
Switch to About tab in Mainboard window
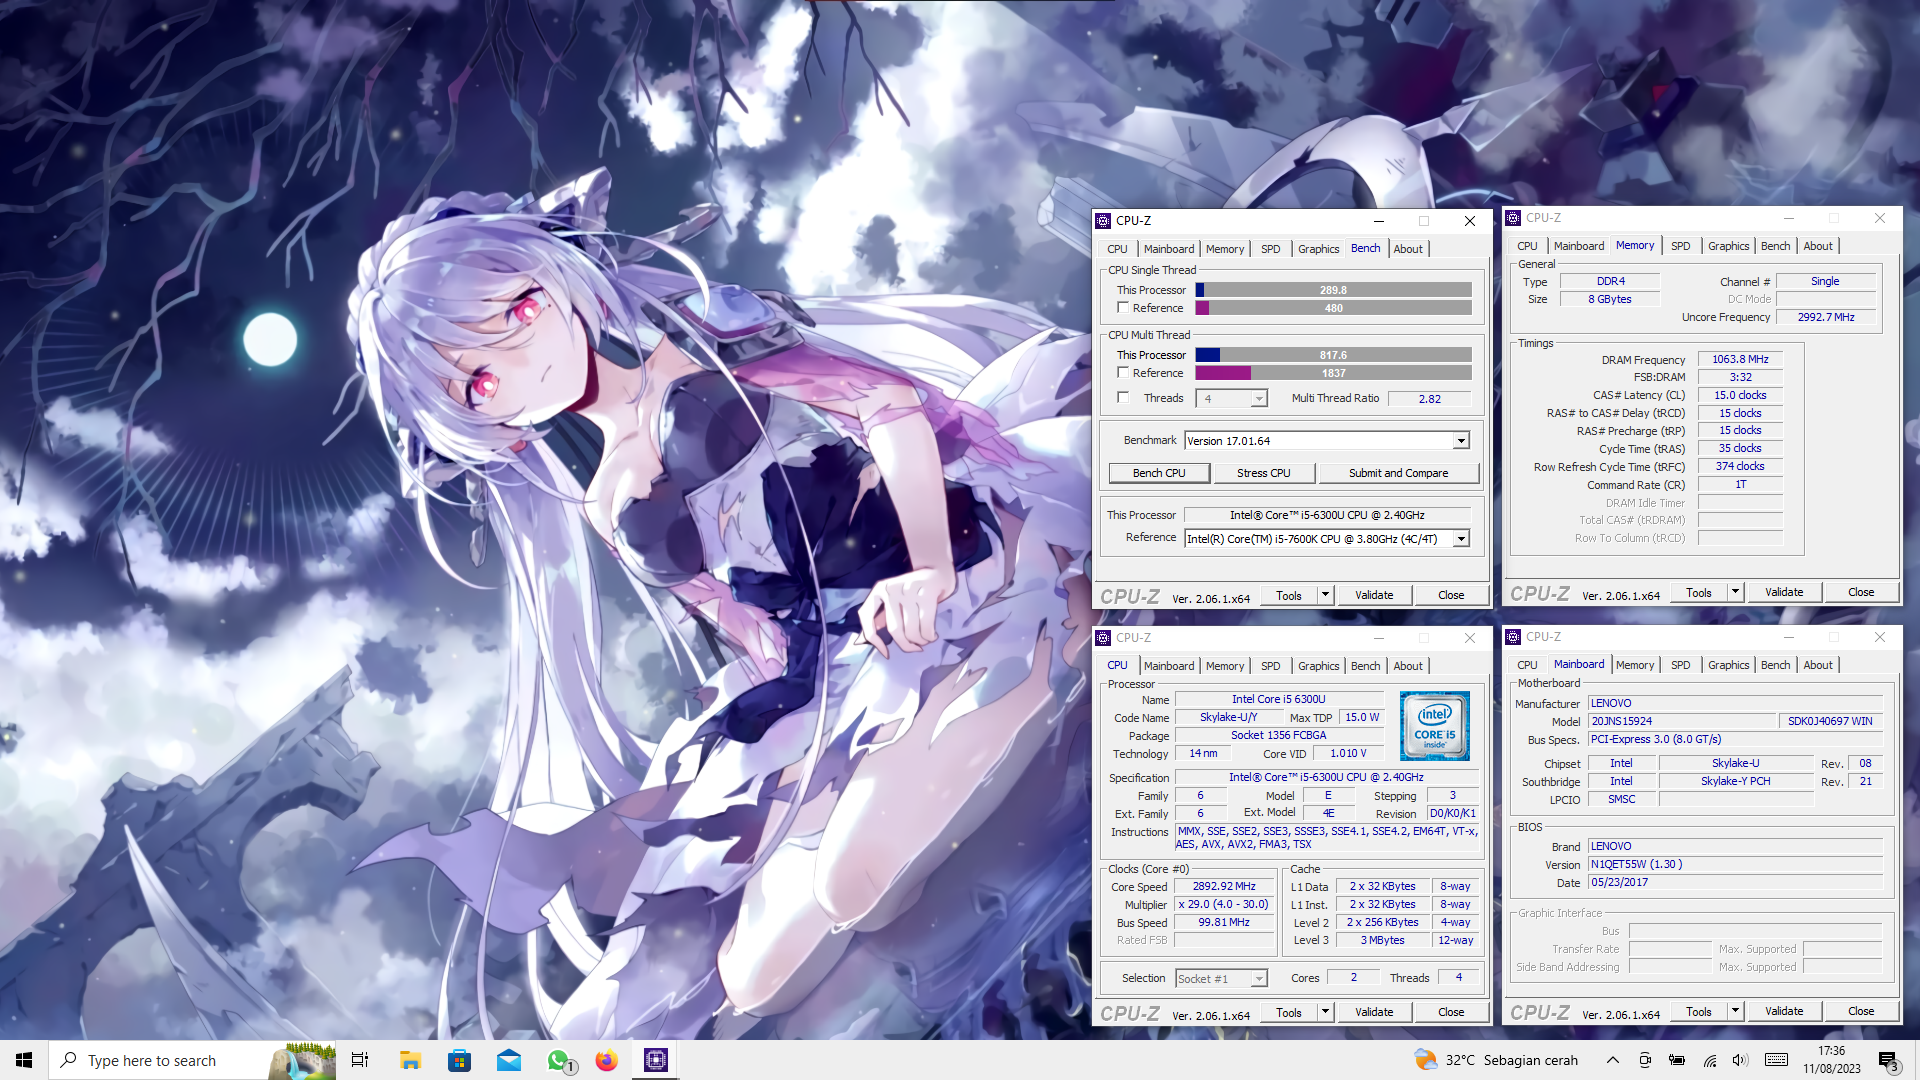(1818, 665)
